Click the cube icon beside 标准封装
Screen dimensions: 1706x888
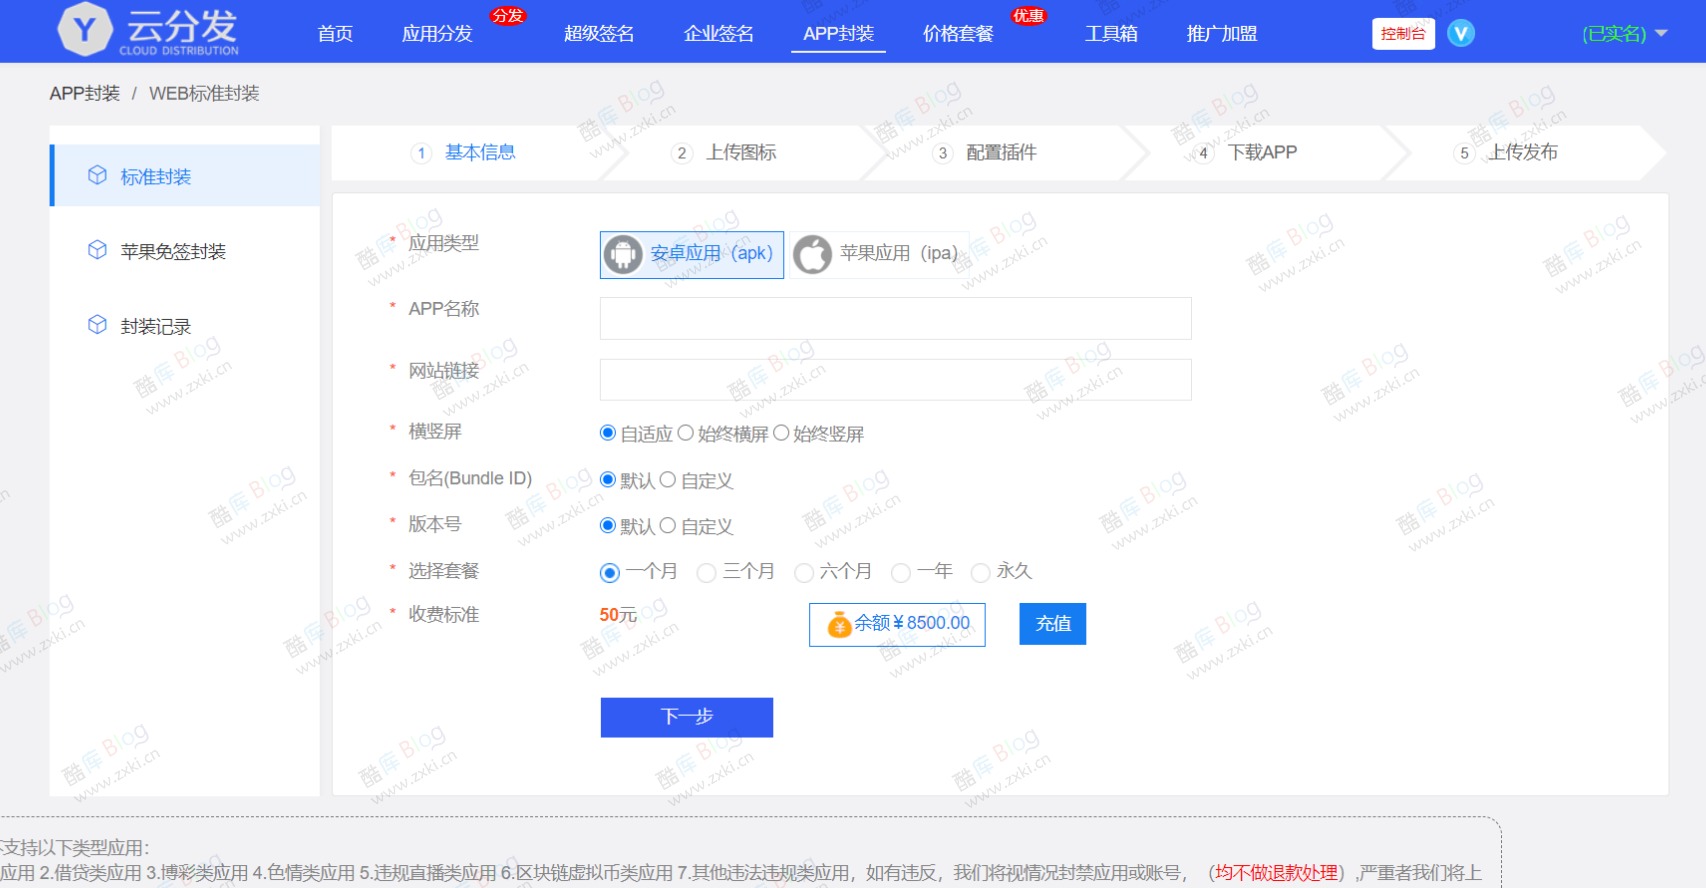[x=97, y=176]
